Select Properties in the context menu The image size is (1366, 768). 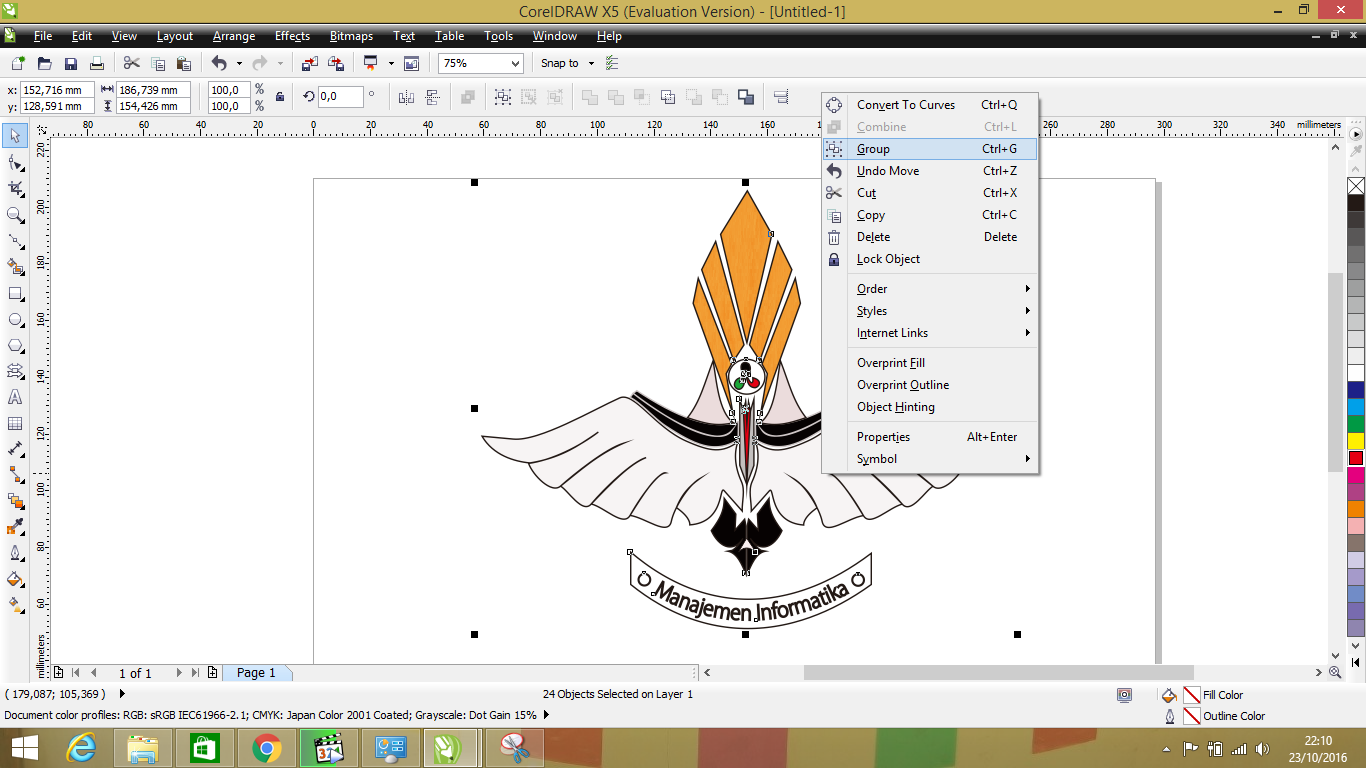(x=930, y=437)
